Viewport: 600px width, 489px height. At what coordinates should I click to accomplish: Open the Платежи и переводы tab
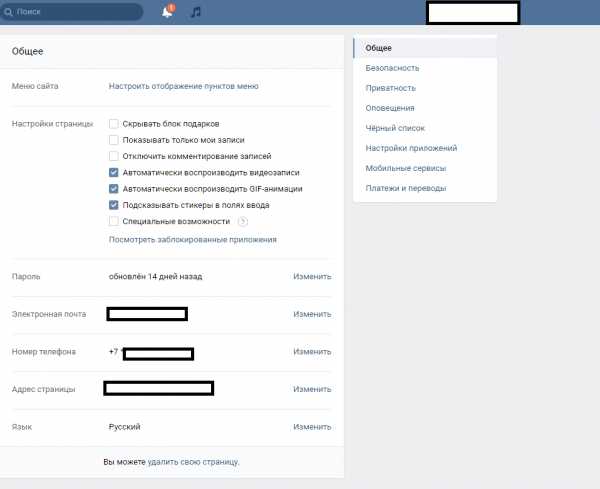(x=425, y=188)
